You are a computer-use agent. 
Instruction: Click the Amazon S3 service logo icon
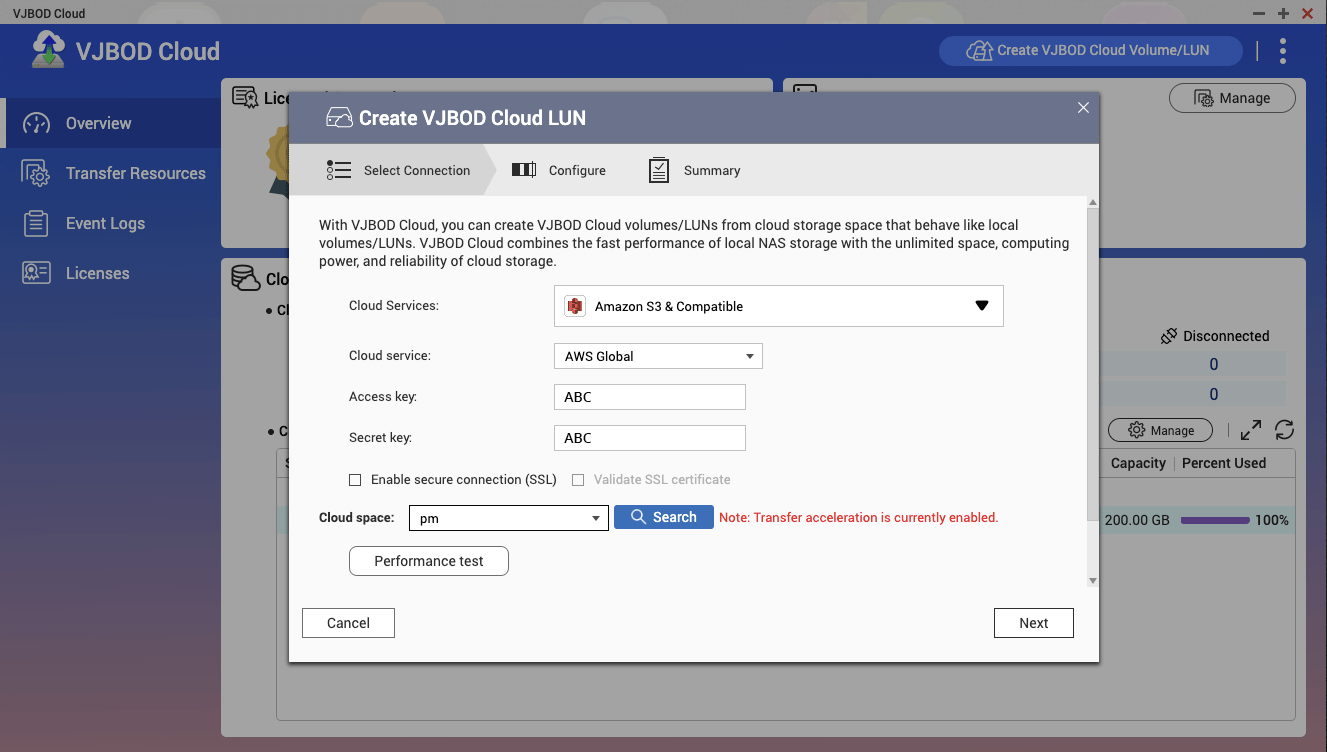coord(575,306)
